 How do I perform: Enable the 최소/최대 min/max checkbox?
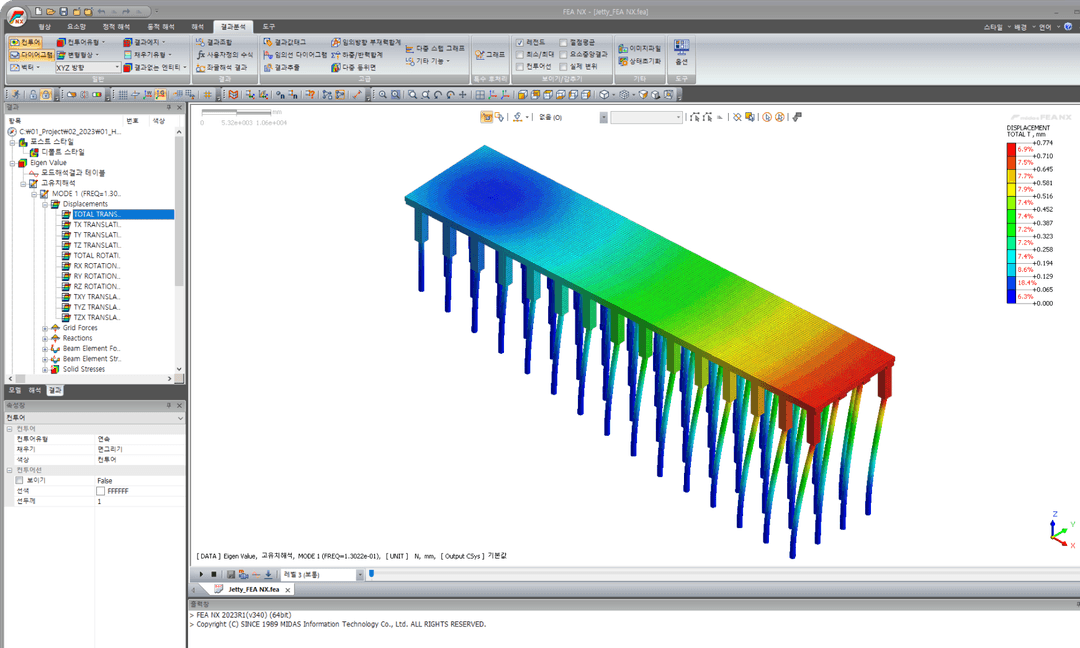[x=520, y=54]
